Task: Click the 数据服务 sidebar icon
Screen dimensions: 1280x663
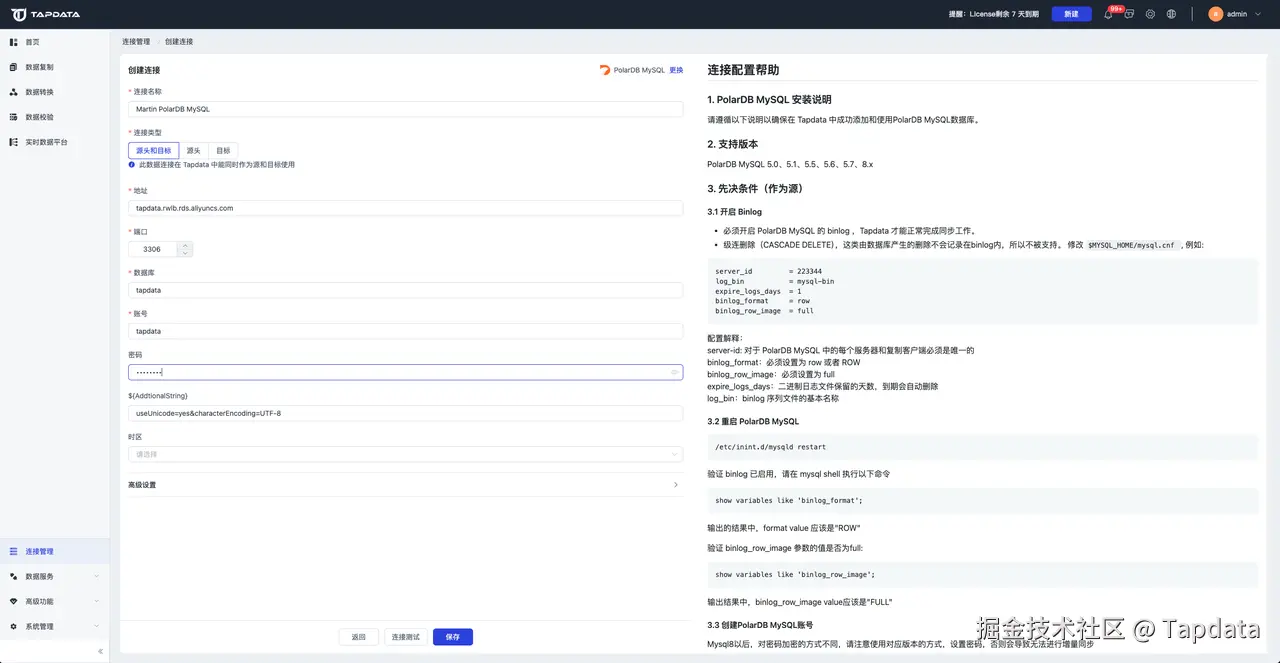Action: click(13, 576)
